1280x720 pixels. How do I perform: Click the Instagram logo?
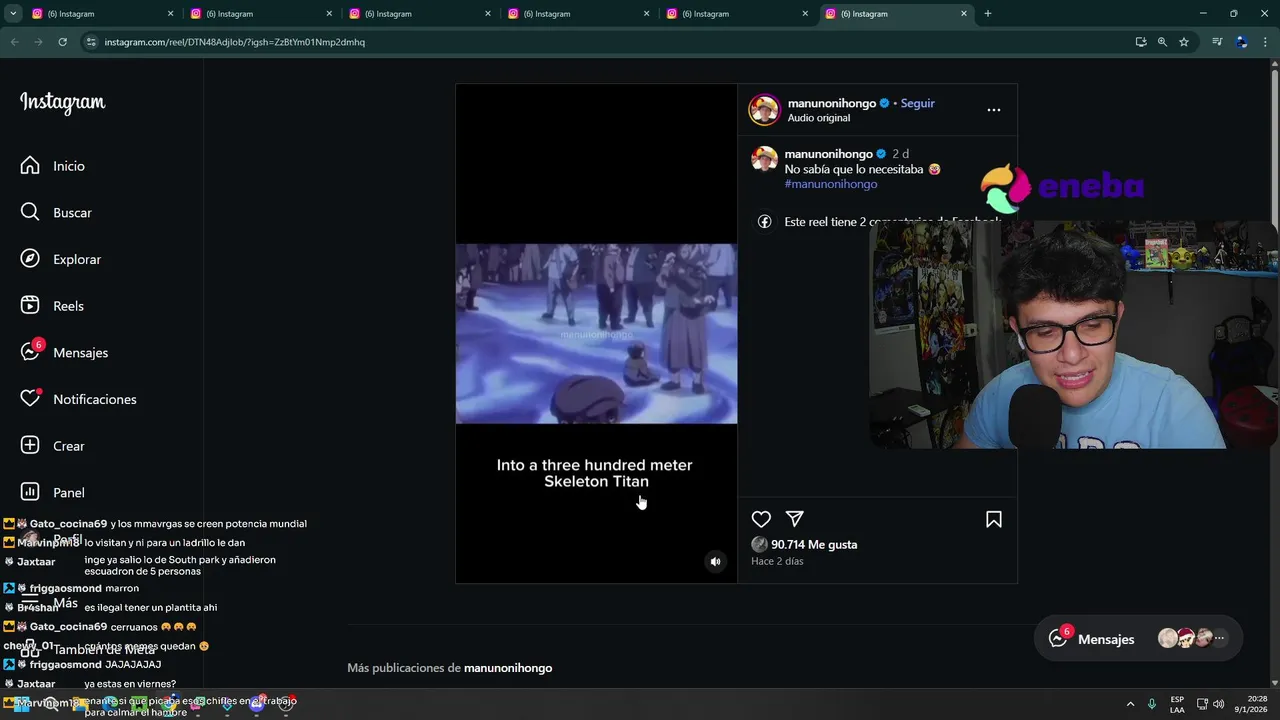(62, 103)
